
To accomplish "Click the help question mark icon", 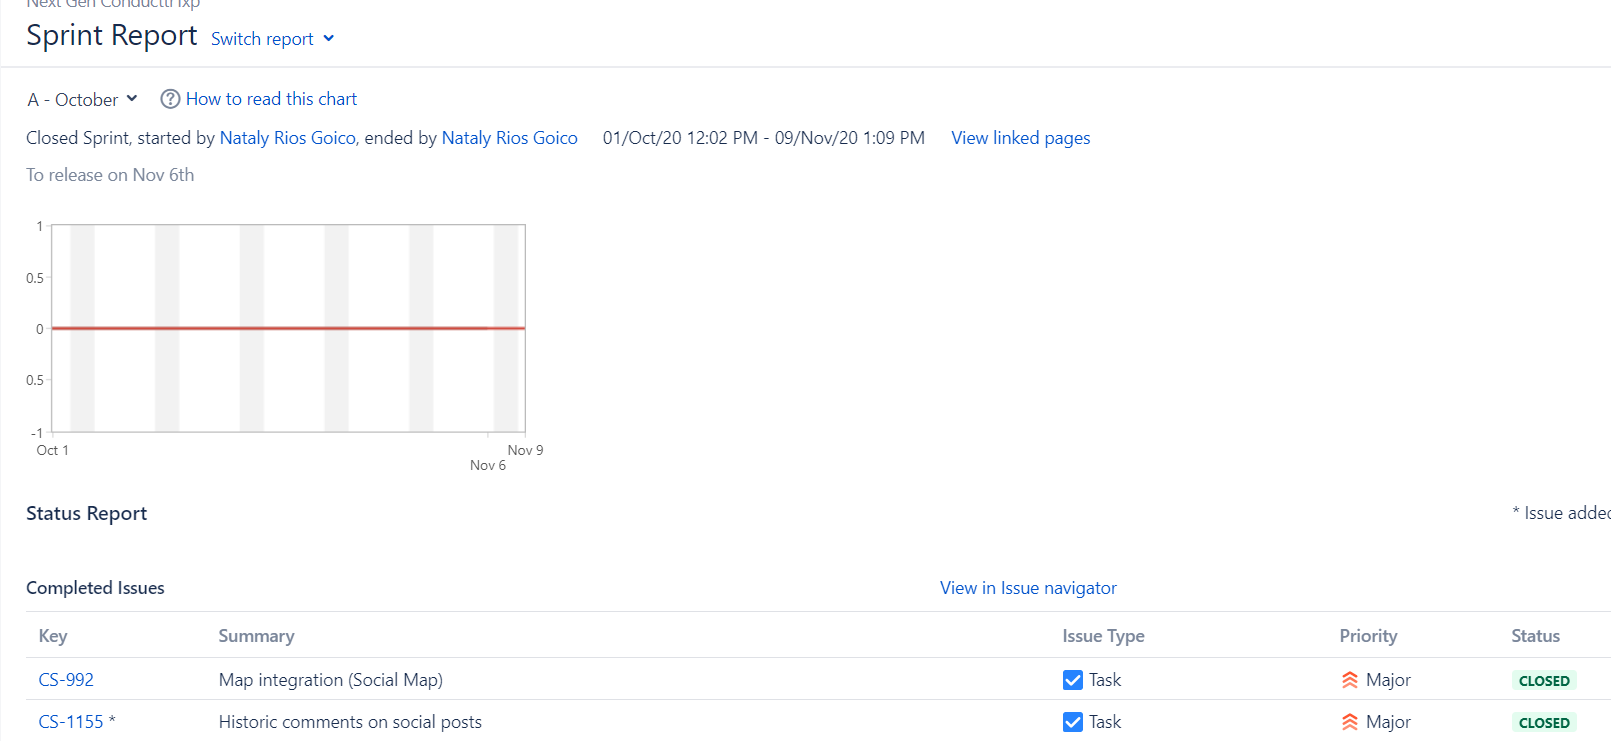I will pos(170,99).
